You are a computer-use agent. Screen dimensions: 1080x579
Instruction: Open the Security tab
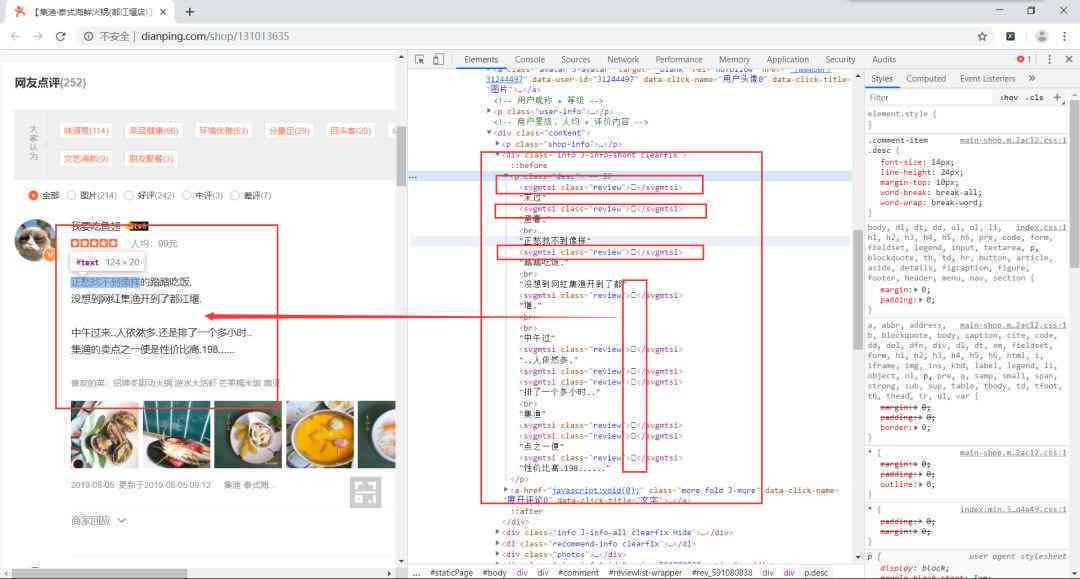840,60
